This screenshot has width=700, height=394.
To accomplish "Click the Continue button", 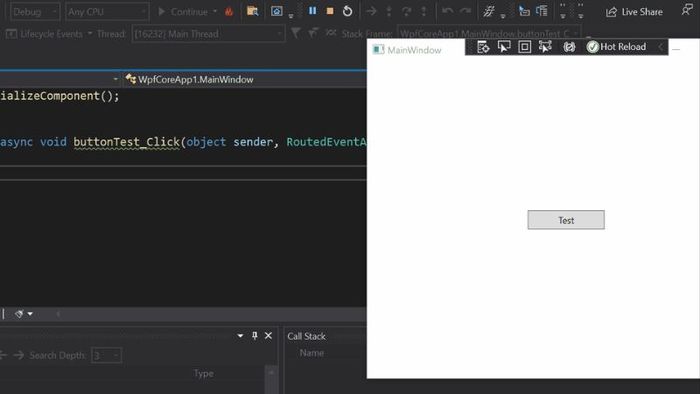I will coord(182,12).
